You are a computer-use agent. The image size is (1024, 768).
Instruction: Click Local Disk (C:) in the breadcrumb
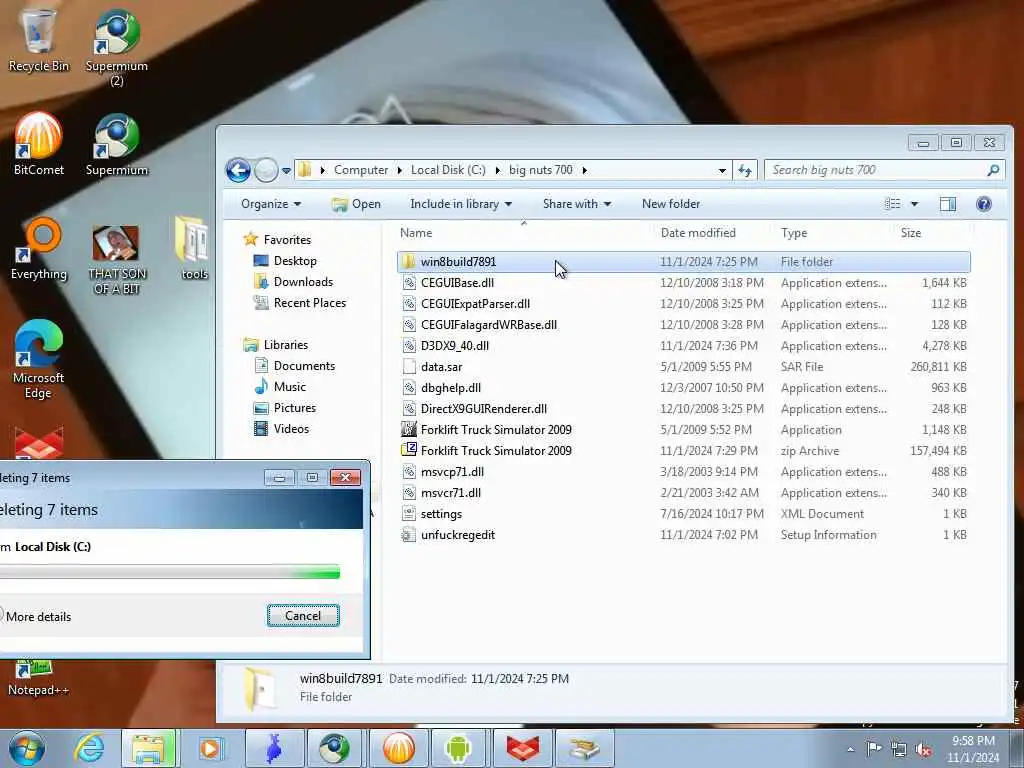[448, 170]
